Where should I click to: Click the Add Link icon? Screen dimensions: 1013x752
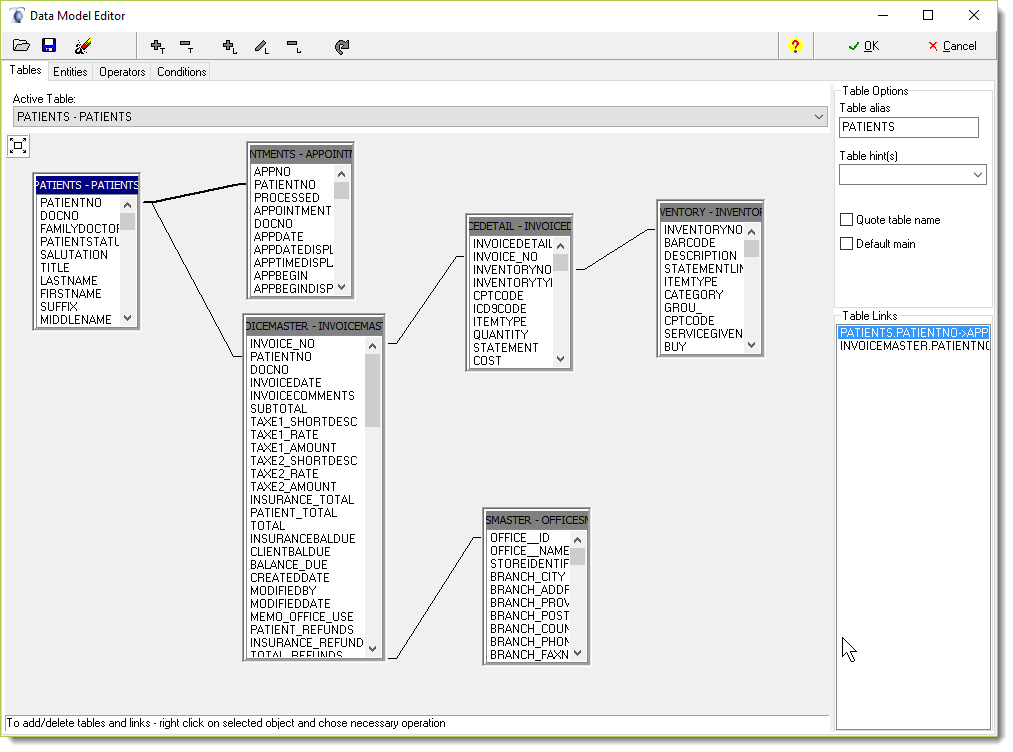[230, 46]
